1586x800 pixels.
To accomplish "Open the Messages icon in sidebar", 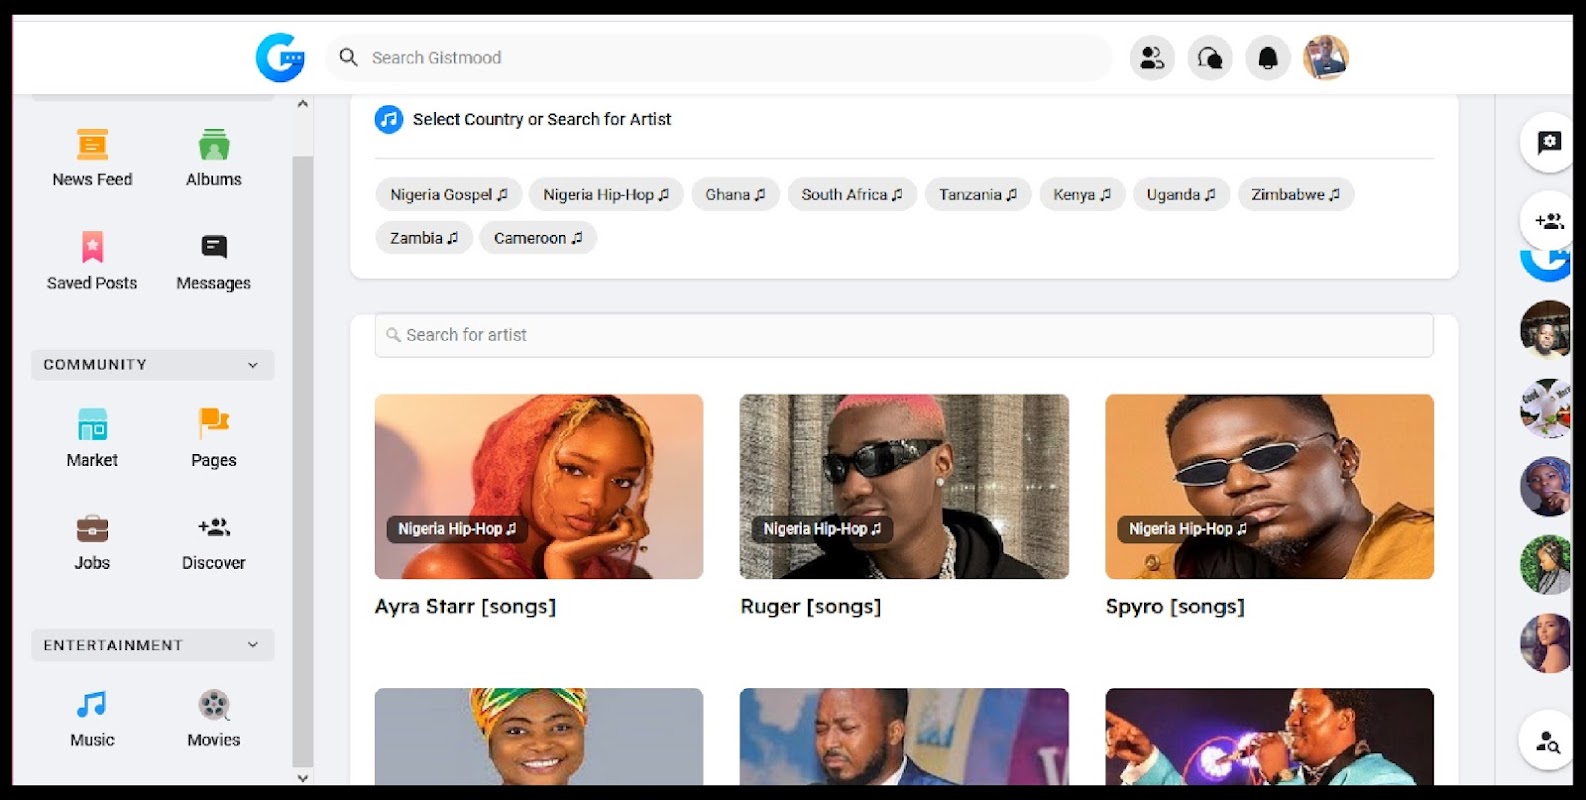I will [214, 247].
